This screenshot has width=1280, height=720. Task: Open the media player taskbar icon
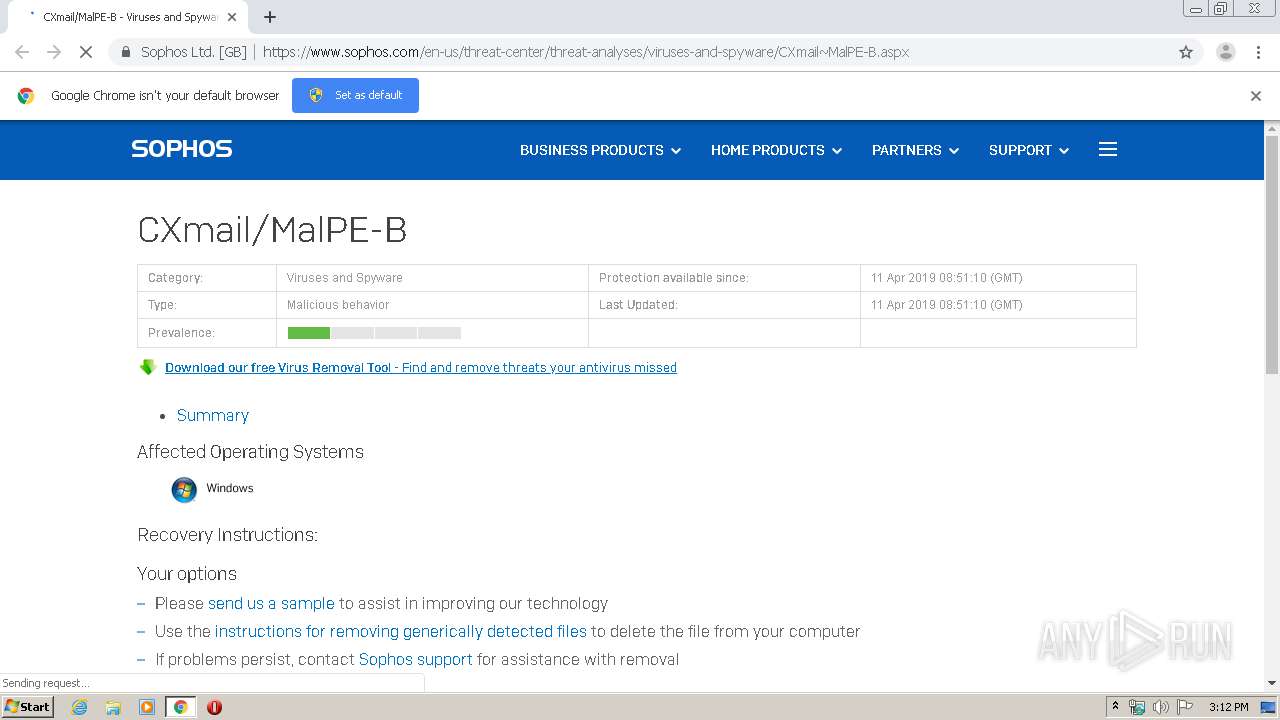tap(147, 707)
